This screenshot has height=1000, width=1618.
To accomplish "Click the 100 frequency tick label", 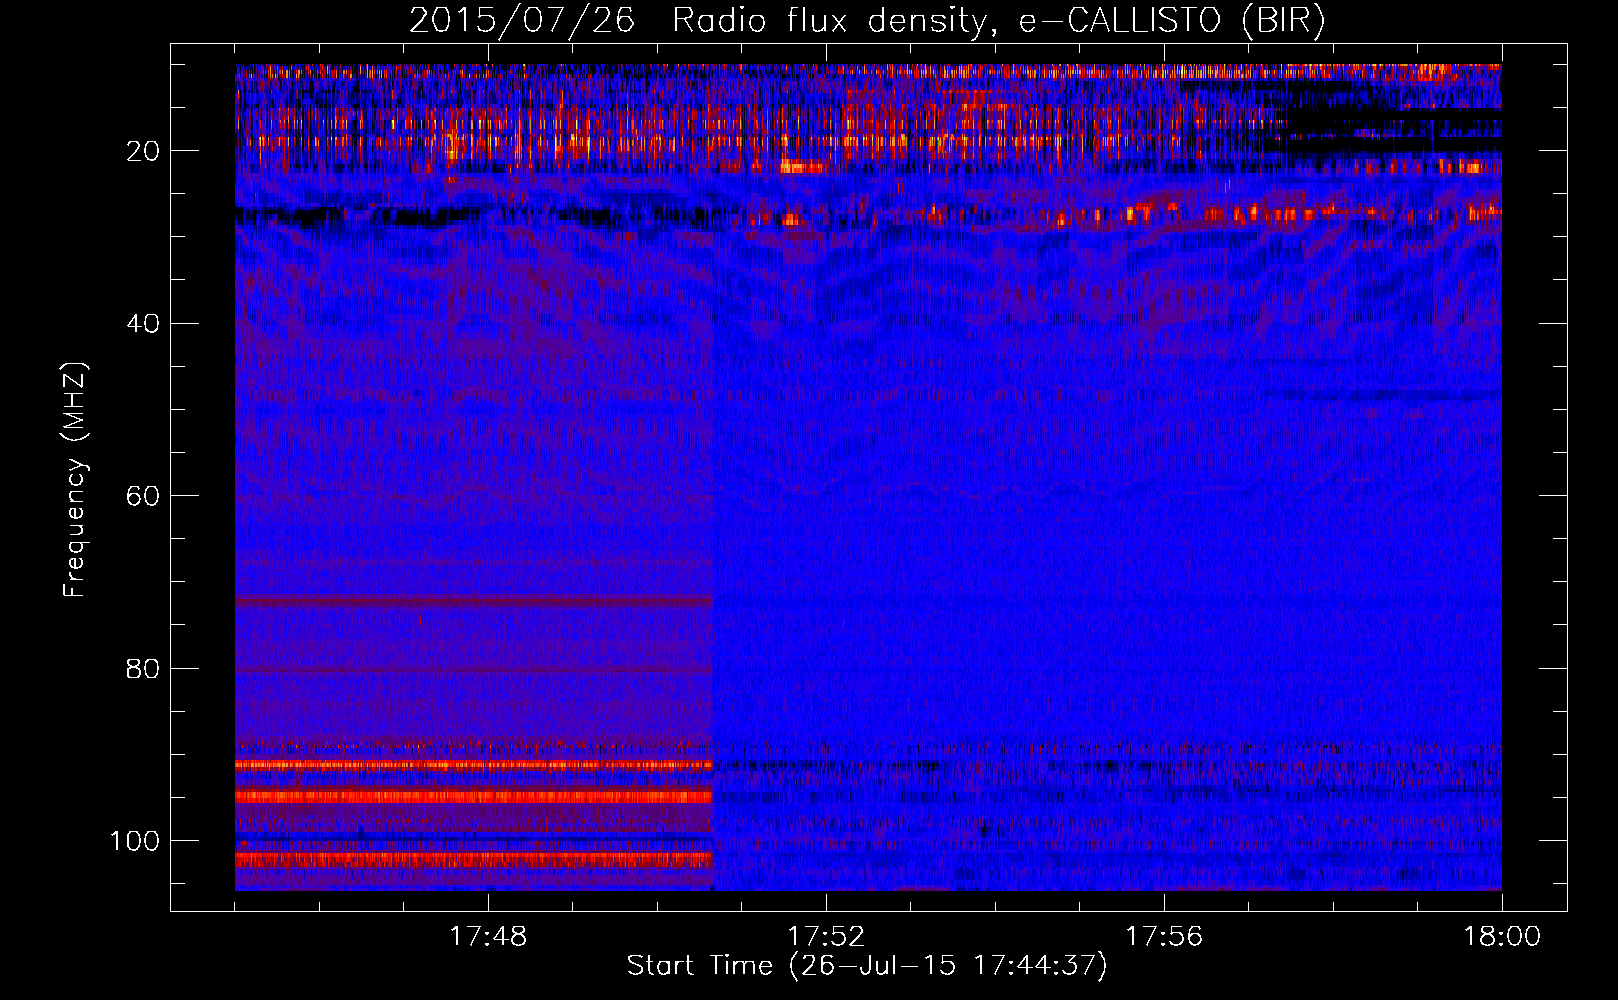I will [135, 841].
